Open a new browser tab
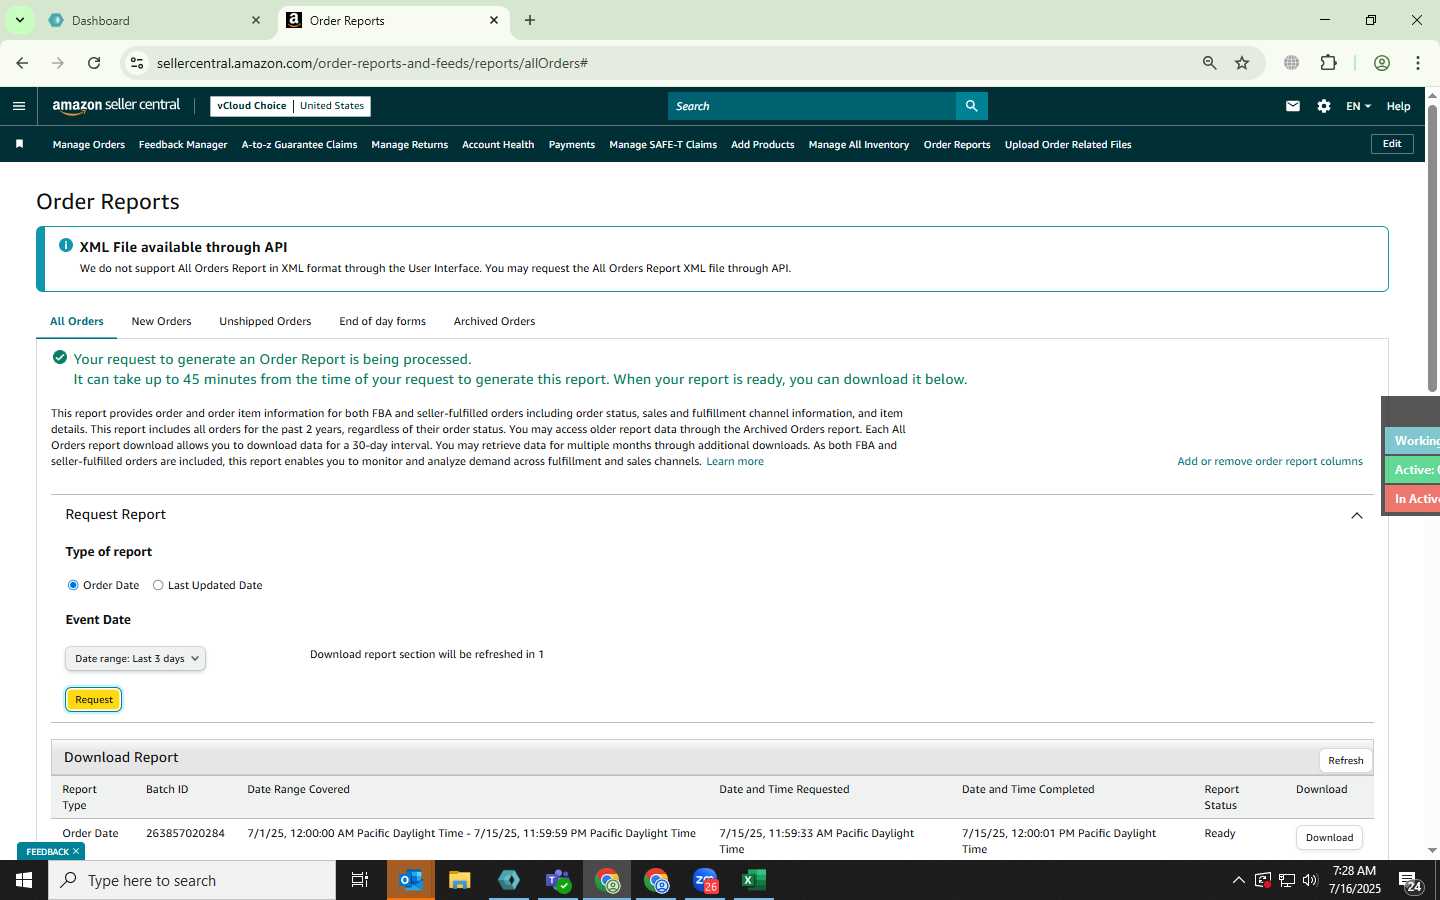This screenshot has height=900, width=1440. pos(530,20)
